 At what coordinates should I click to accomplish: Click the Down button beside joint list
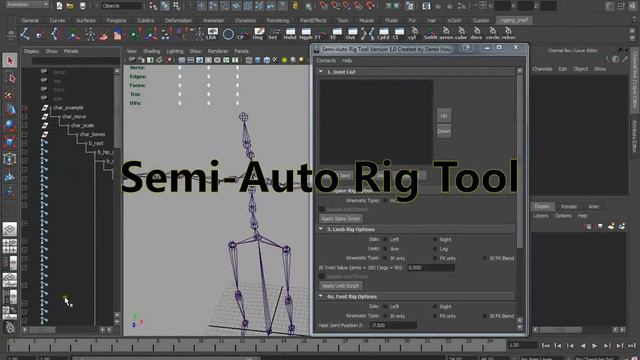pyautogui.click(x=444, y=131)
